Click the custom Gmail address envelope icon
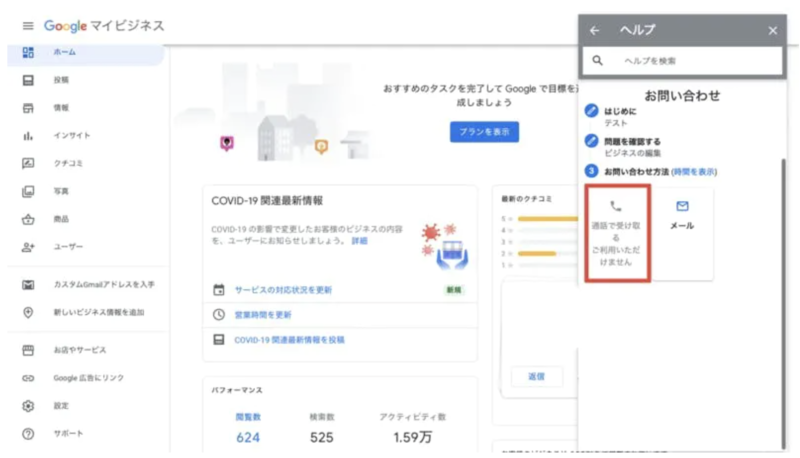Screen dimensions: 800x458 (28, 285)
